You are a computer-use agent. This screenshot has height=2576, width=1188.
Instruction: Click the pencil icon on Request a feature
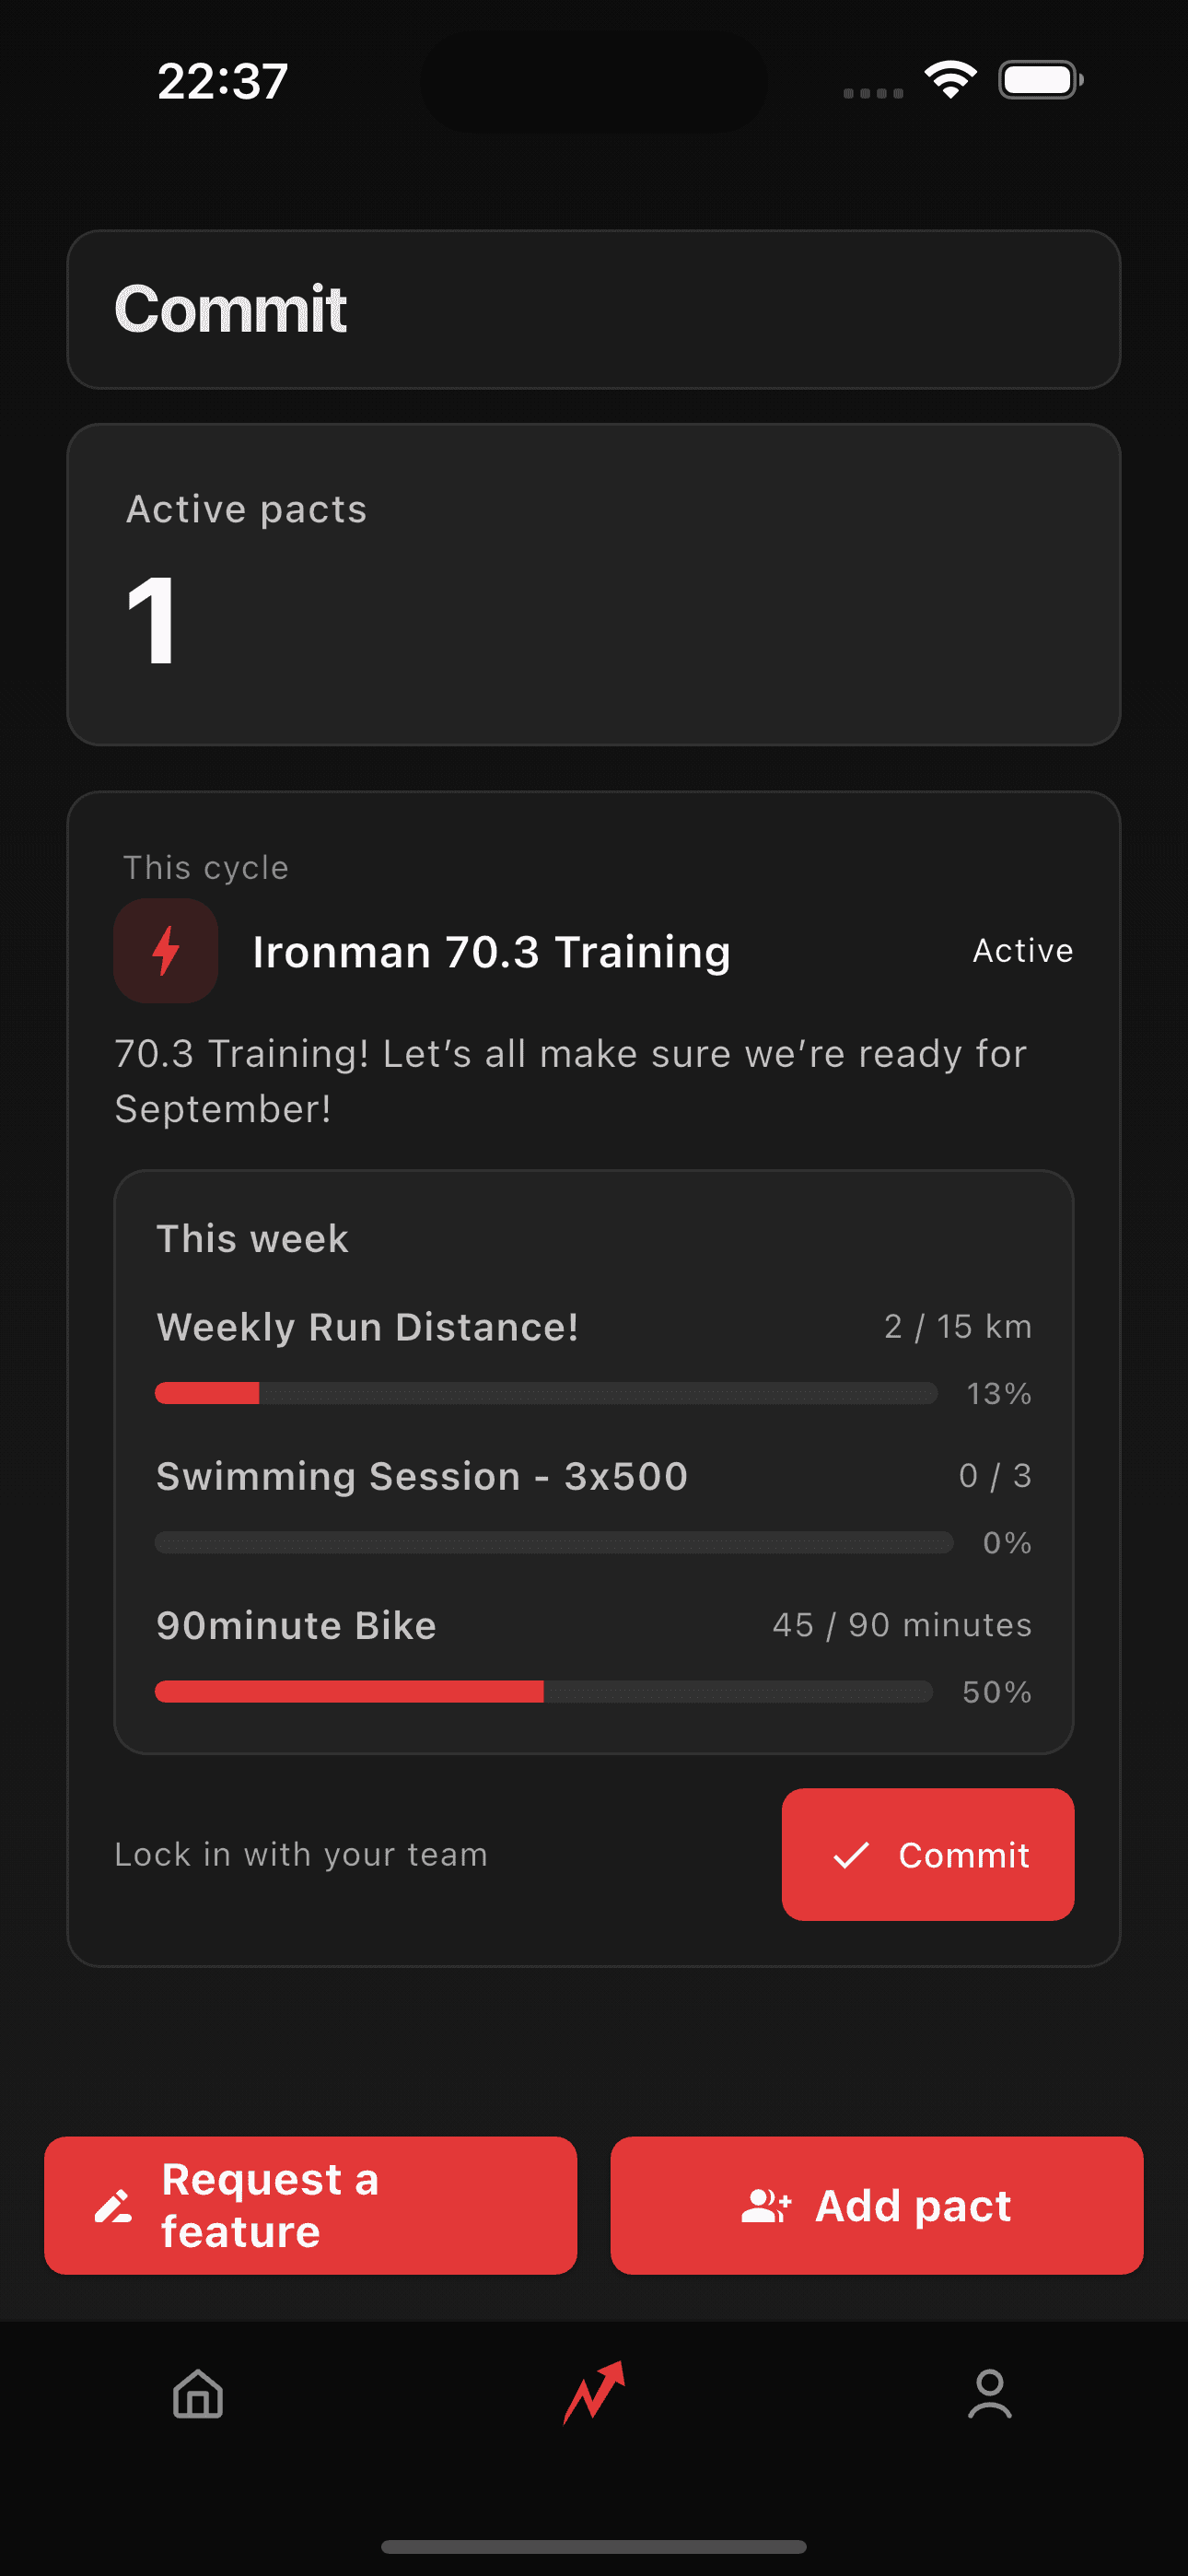pyautogui.click(x=113, y=2205)
